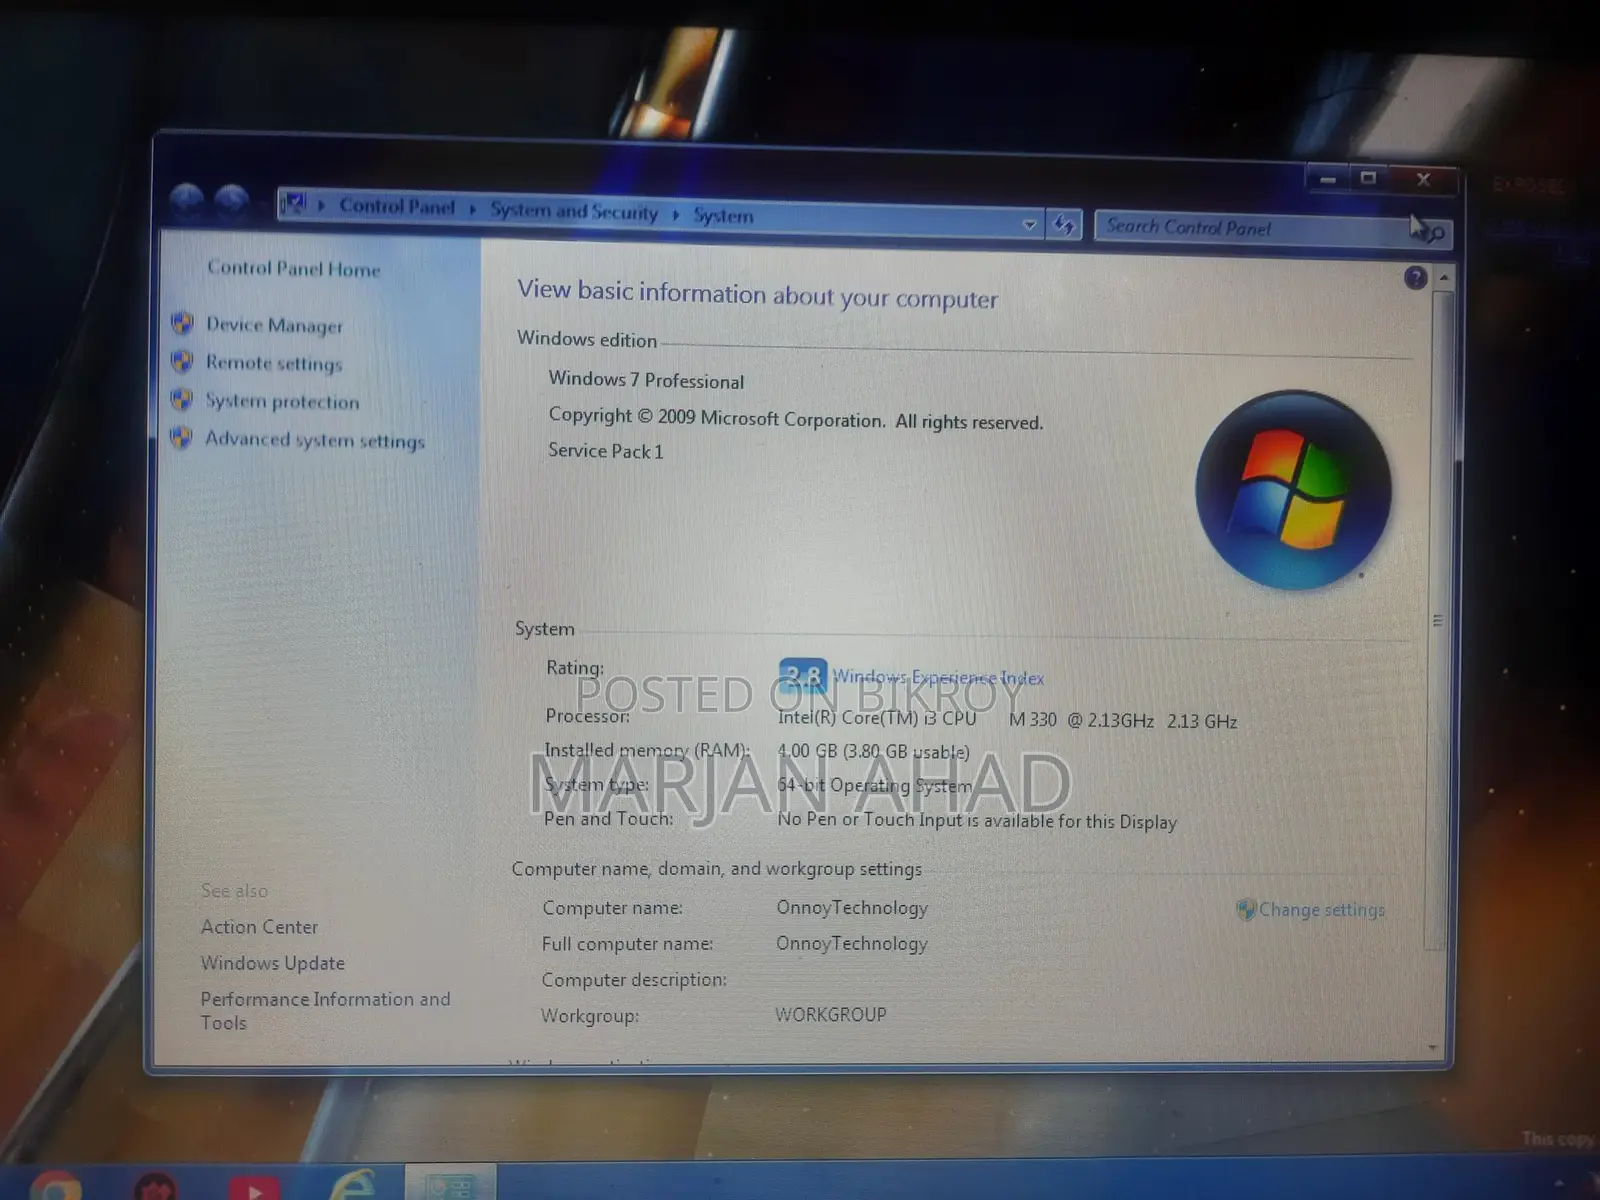Screen dimensions: 1600x1200
Task: Click the '64-bit Operating System' value
Action: (874, 785)
